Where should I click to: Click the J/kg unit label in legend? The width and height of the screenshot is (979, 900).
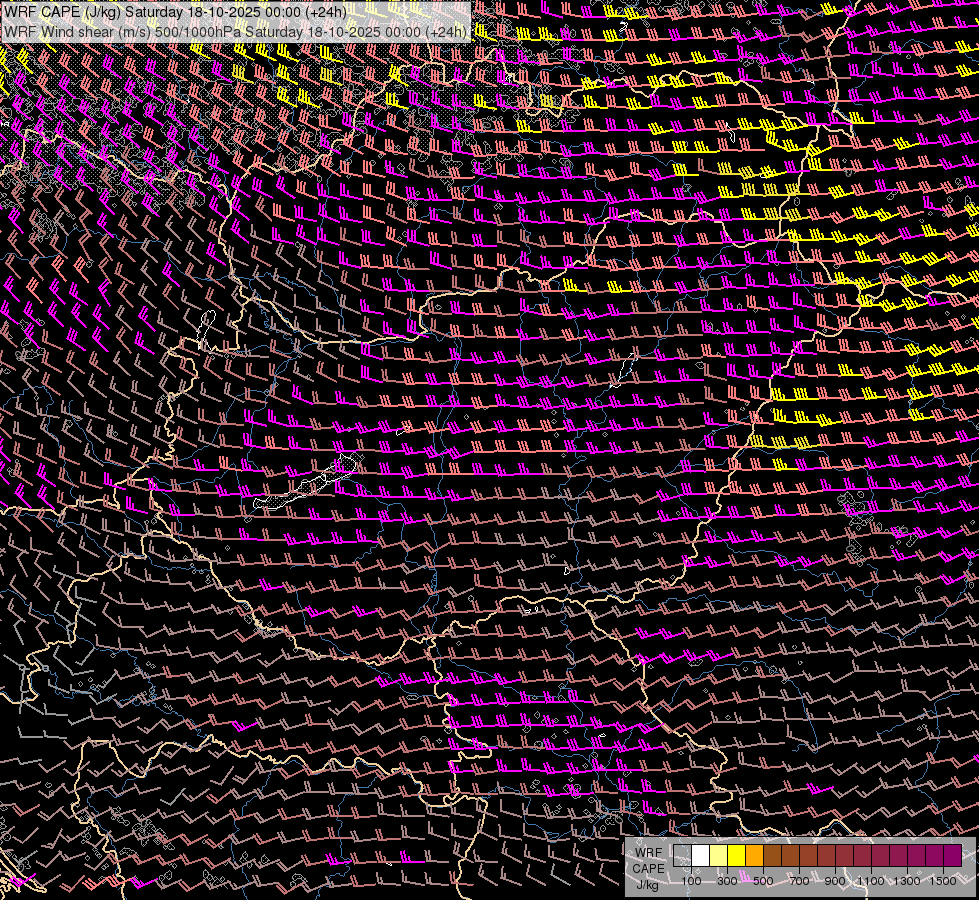click(647, 885)
